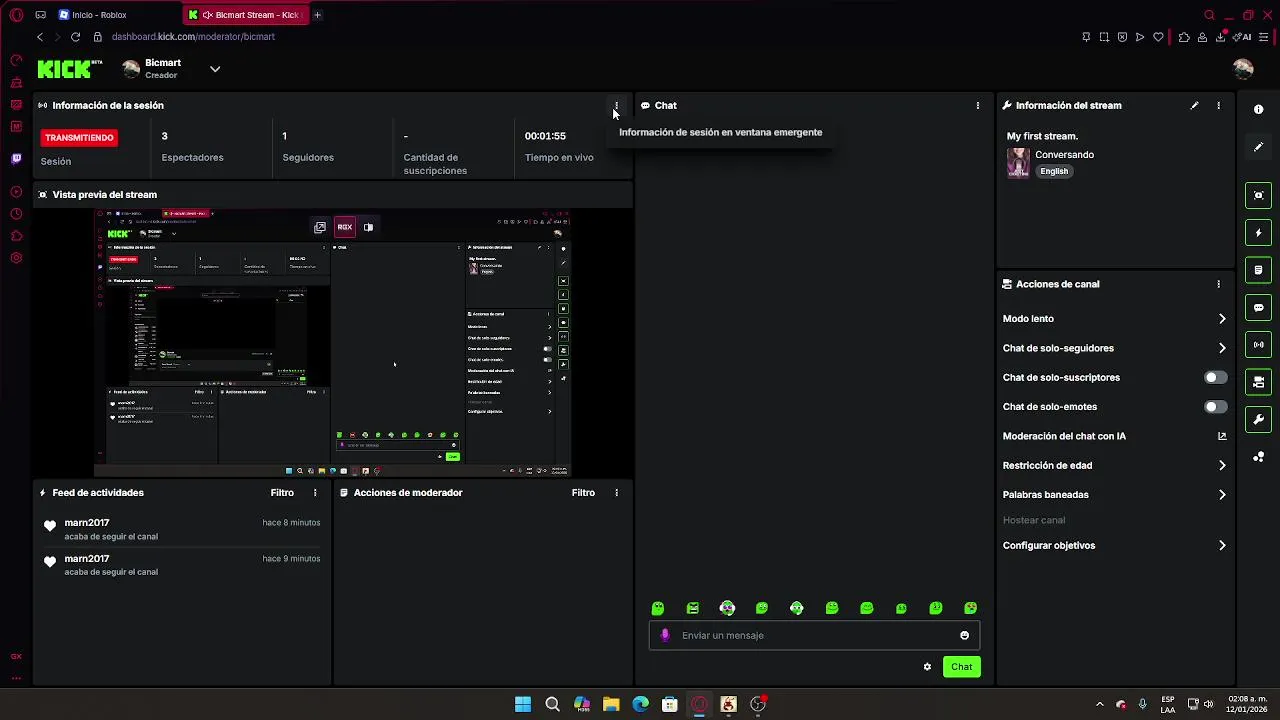The height and width of the screenshot is (720, 1280).
Task: Click the TRANSMITIENDO status badge
Action: click(79, 137)
